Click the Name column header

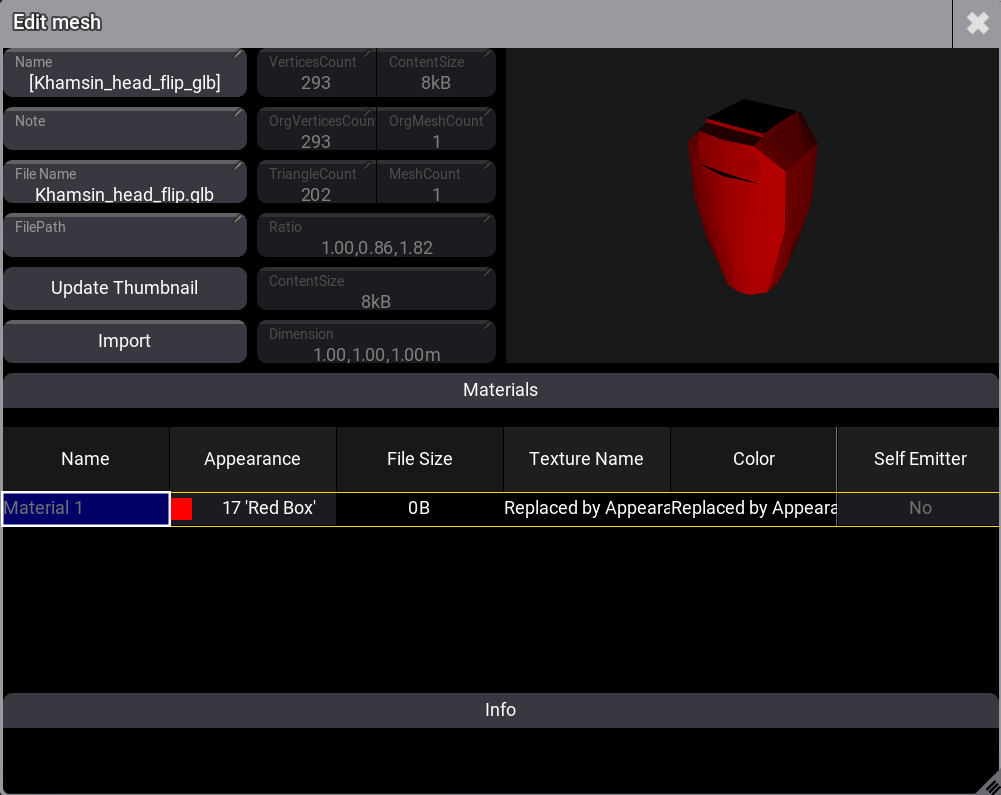(86, 458)
